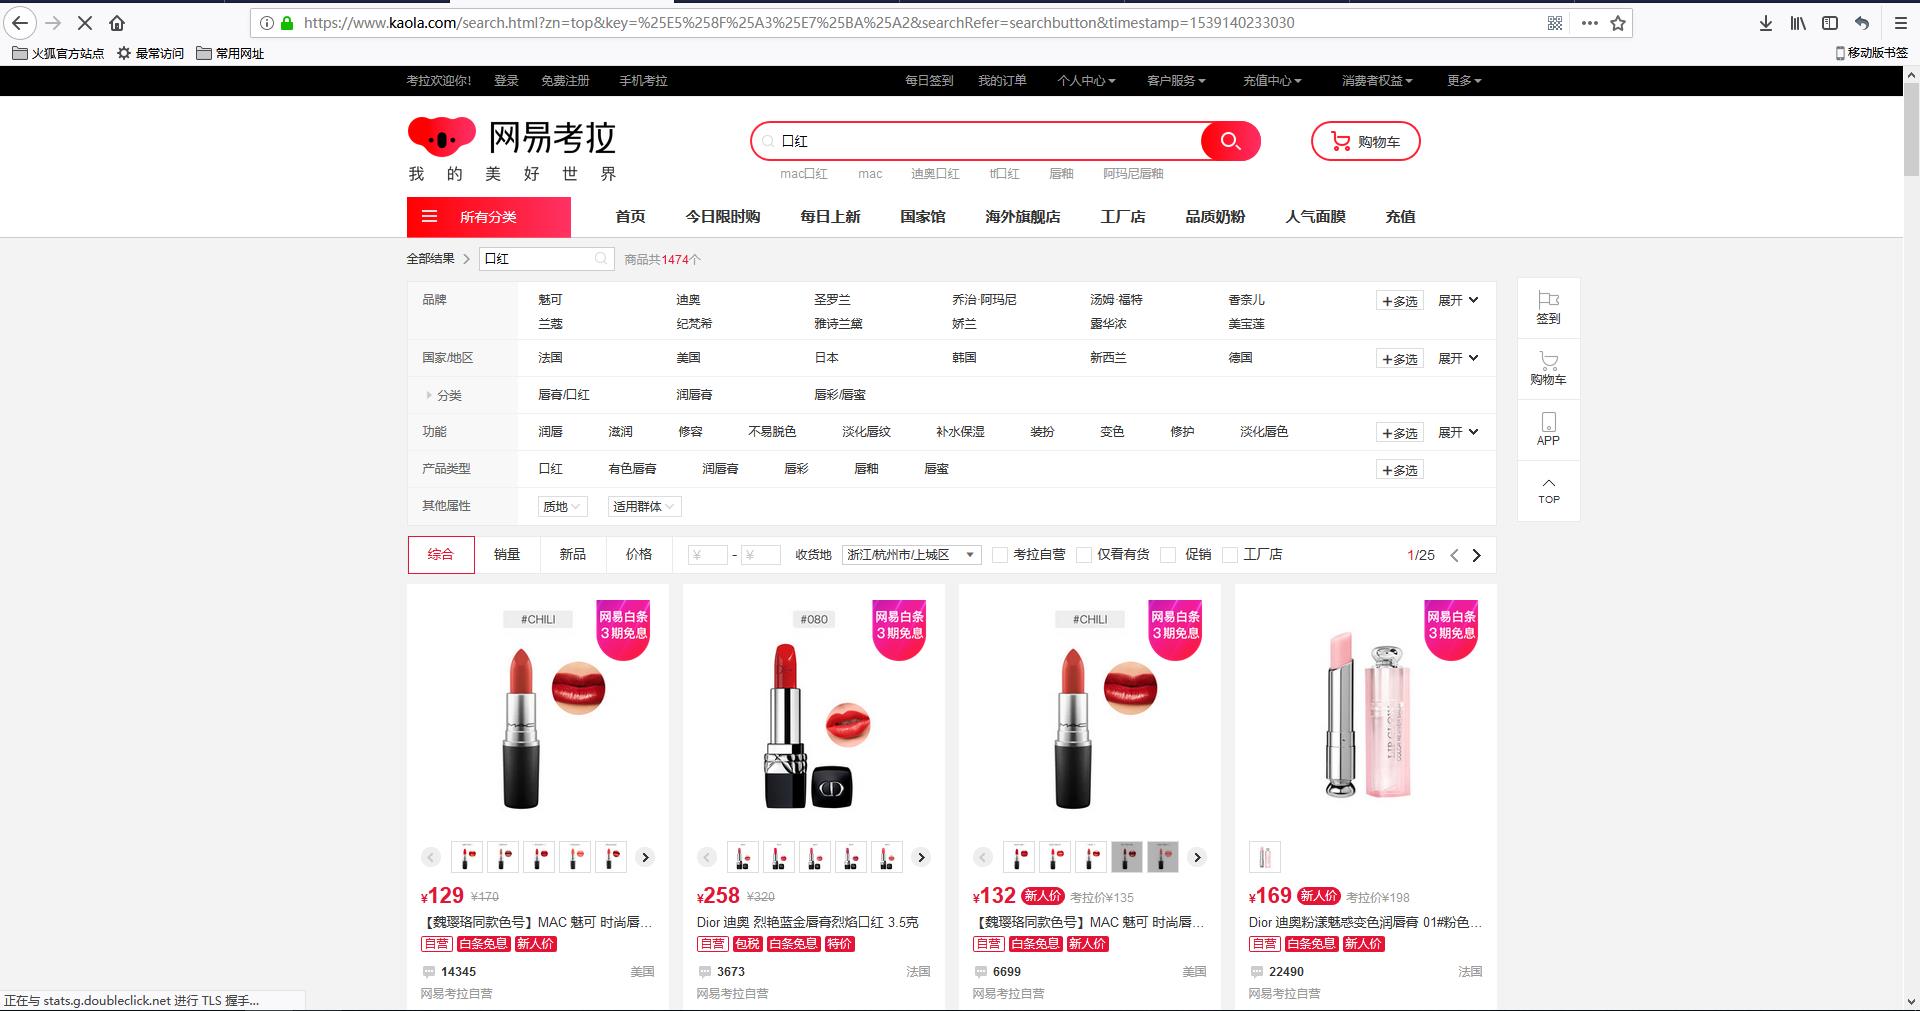Click the minimum price input field
Image resolution: width=1920 pixels, height=1011 pixels.
(x=708, y=555)
